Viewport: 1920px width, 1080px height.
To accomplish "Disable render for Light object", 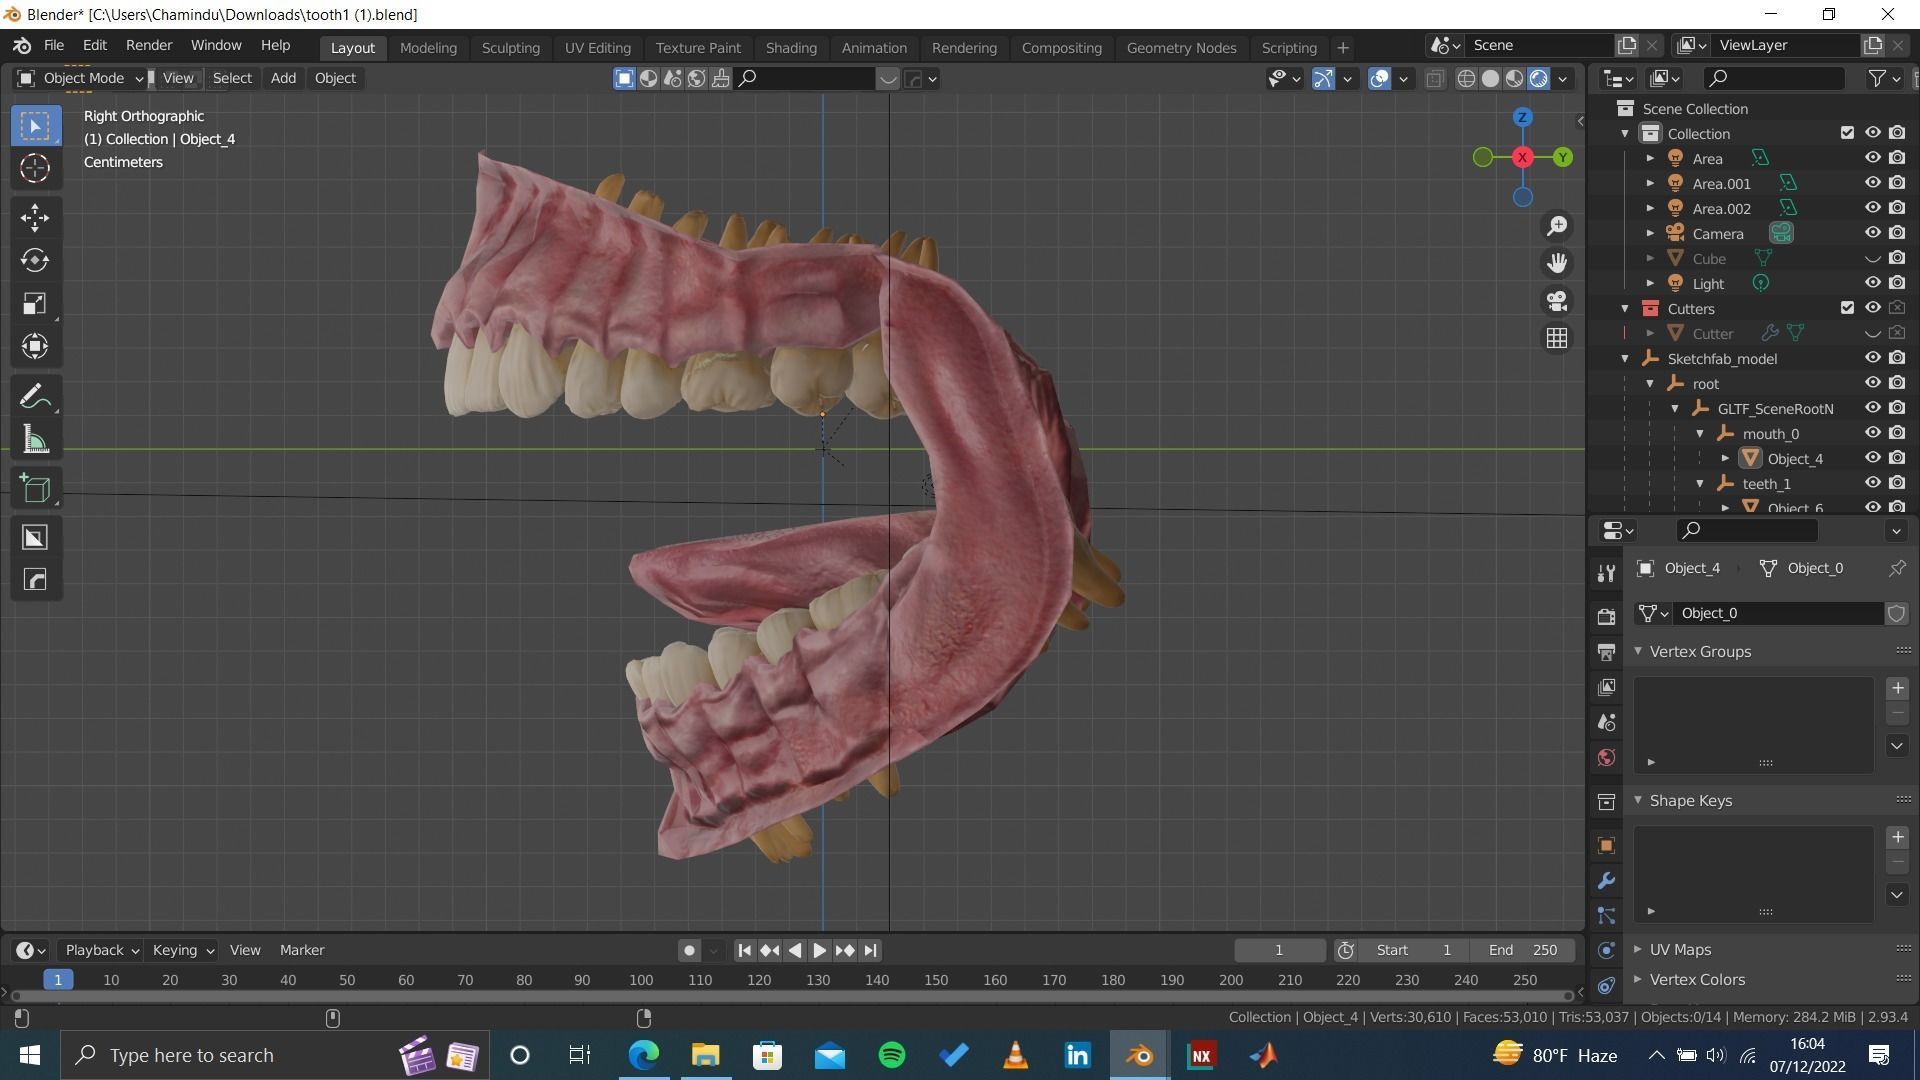I will pyautogui.click(x=1897, y=283).
